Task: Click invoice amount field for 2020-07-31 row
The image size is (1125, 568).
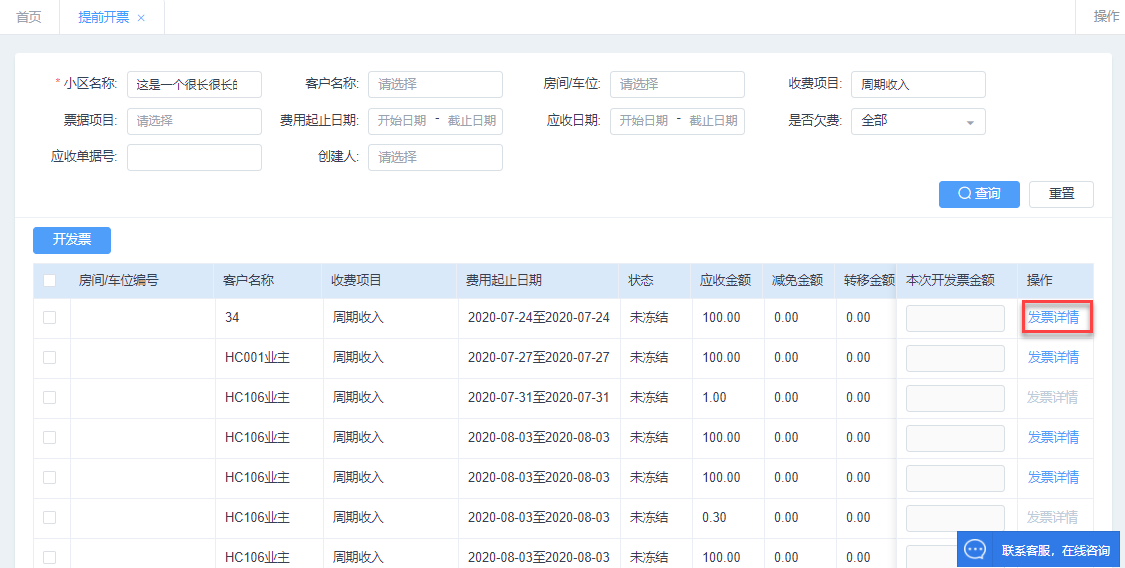Action: click(x=955, y=398)
